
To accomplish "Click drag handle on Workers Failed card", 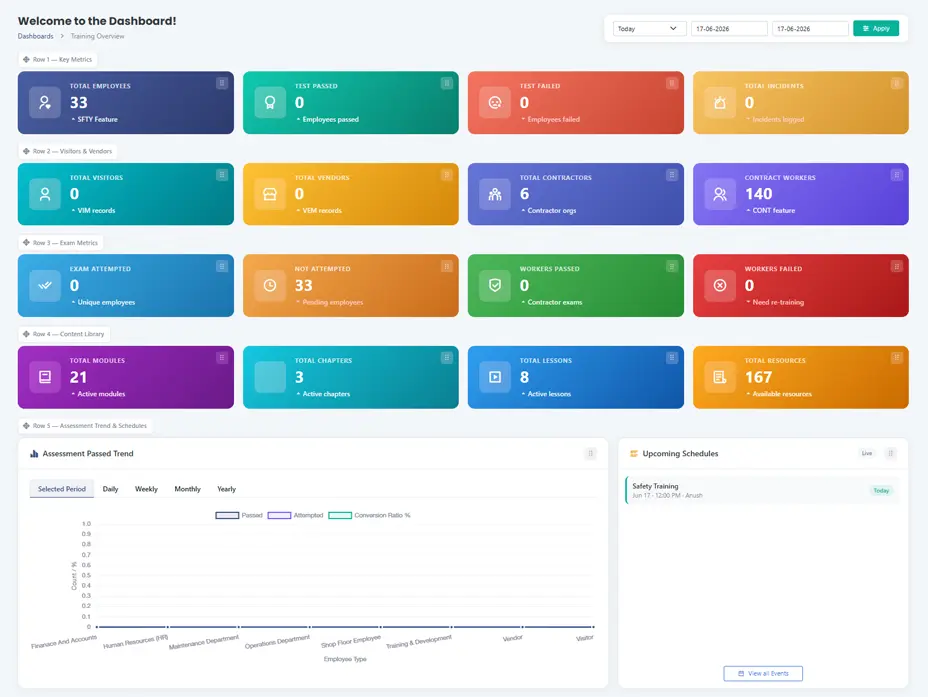I will 897,267.
